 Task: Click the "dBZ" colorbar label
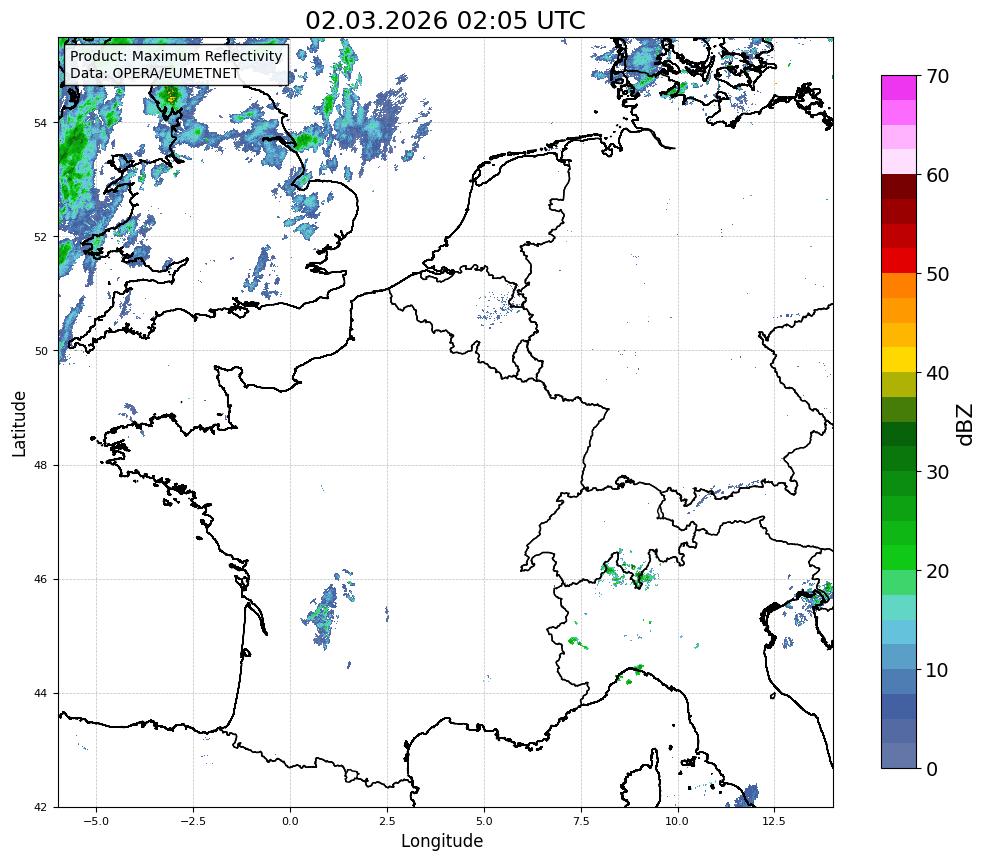coord(966,425)
